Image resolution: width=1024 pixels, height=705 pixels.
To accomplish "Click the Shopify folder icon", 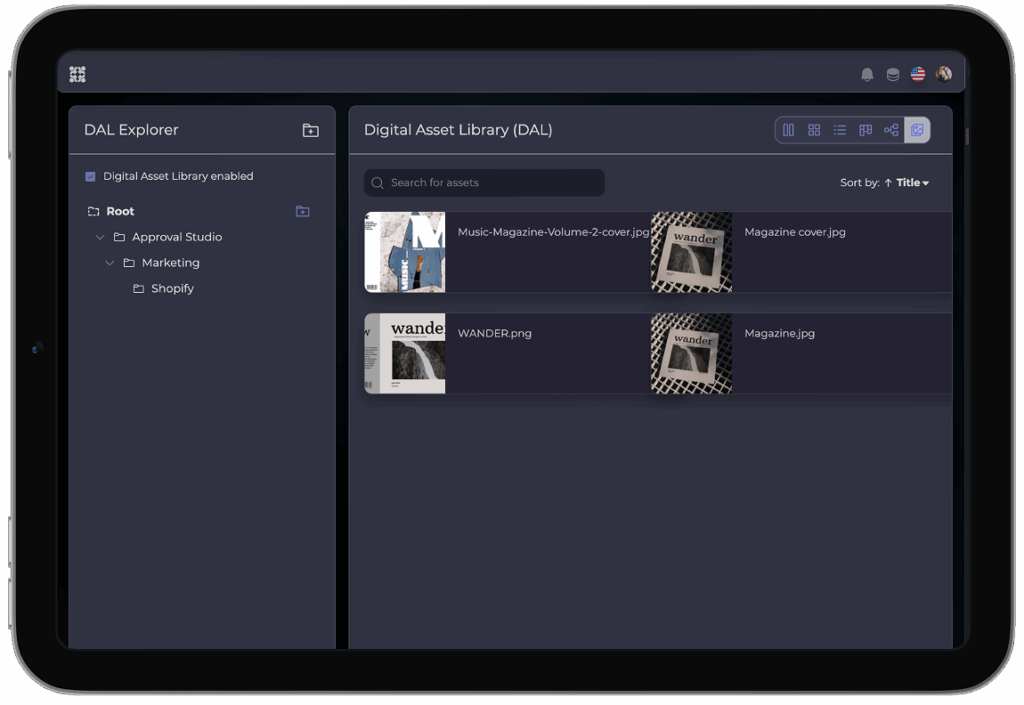I will (138, 289).
